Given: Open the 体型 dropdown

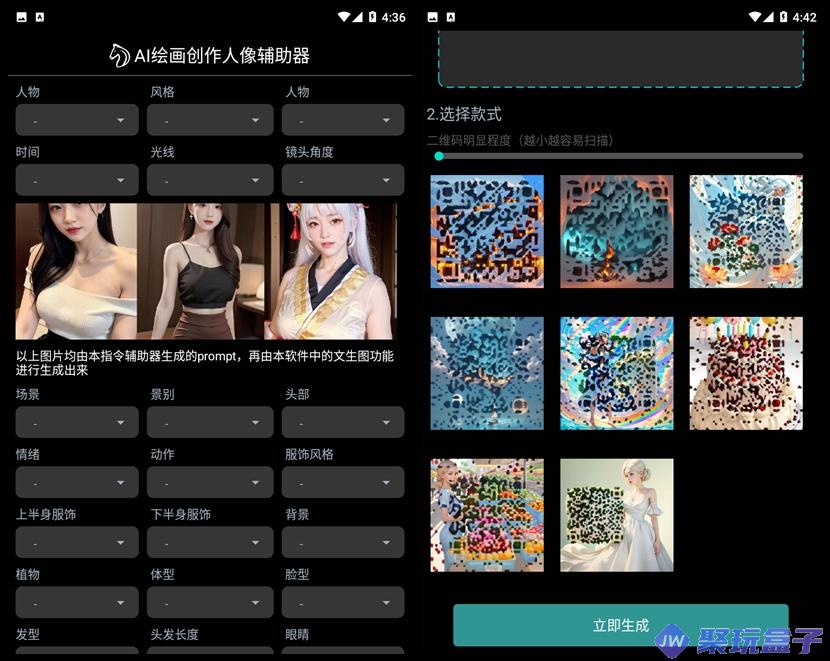Looking at the screenshot, I should pos(210,602).
